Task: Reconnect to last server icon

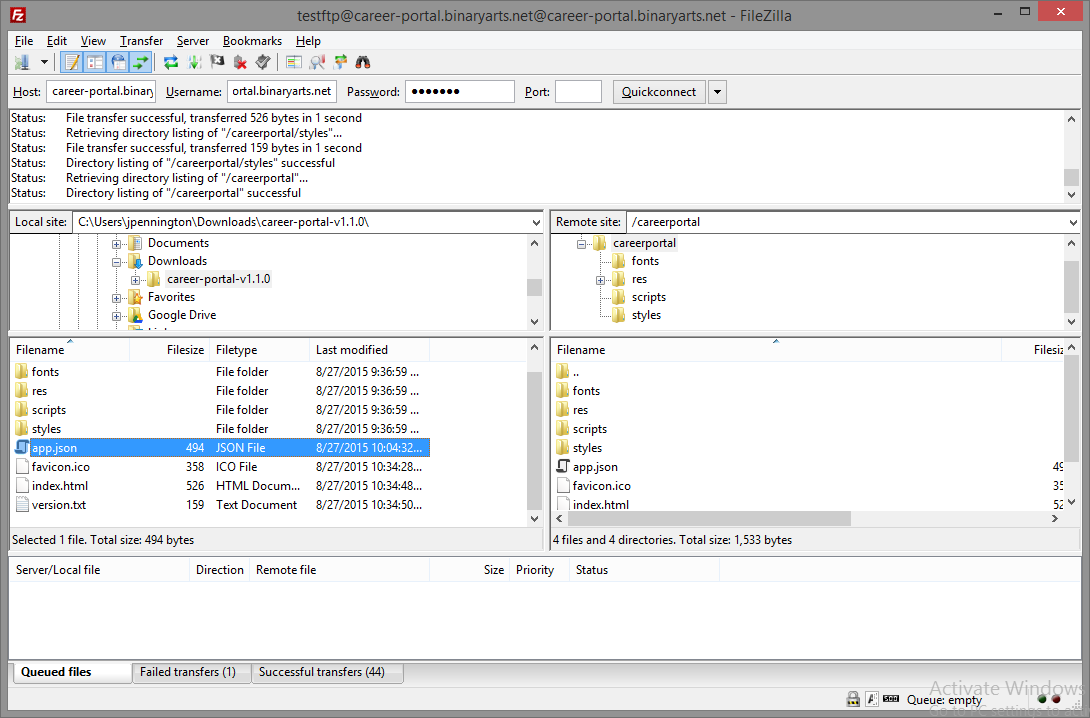Action: (x=263, y=63)
